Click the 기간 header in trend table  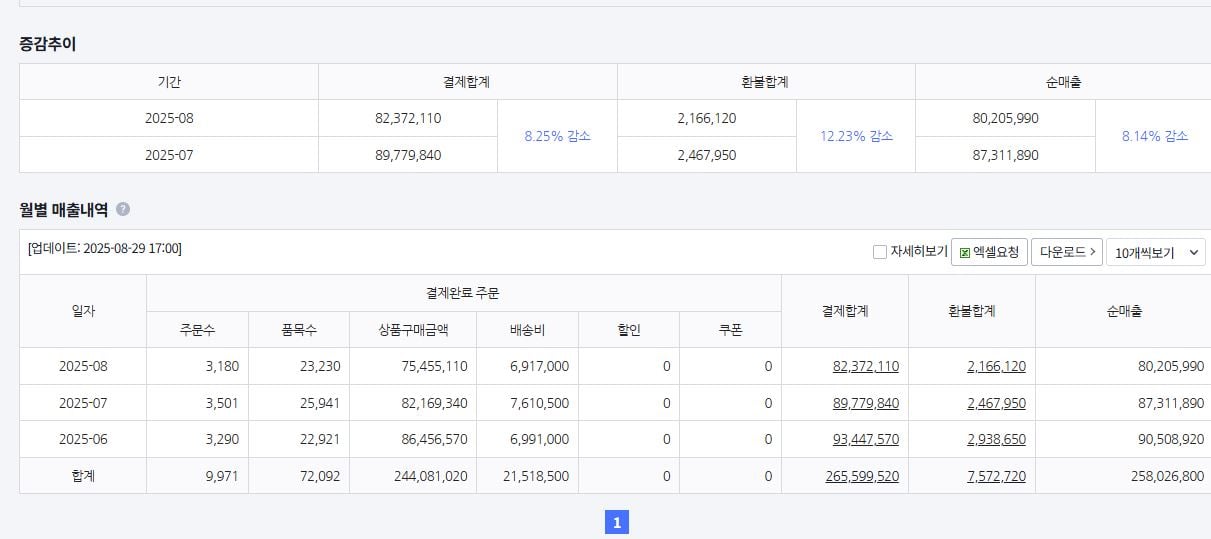(x=169, y=83)
